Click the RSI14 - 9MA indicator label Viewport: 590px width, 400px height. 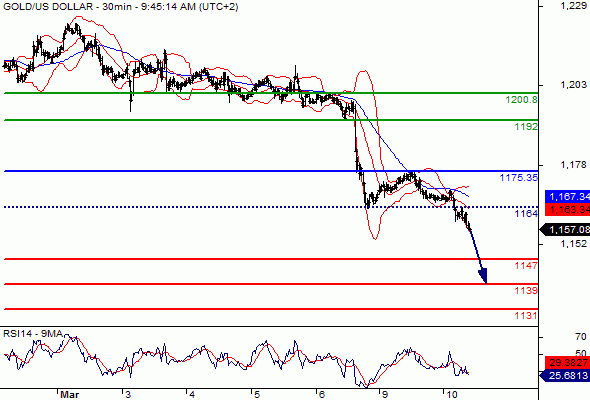[33, 334]
